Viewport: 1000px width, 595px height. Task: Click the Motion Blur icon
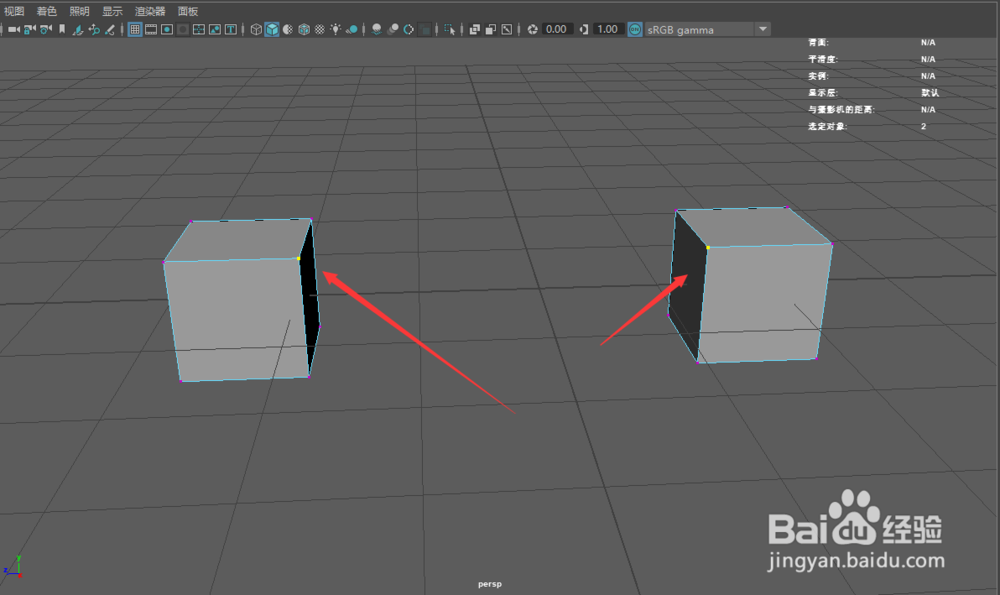[393, 29]
